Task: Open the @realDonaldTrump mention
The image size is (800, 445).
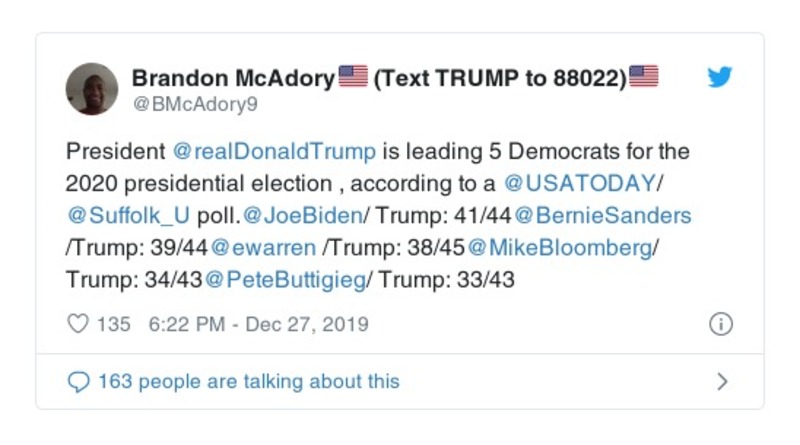Action: pyautogui.click(x=275, y=152)
